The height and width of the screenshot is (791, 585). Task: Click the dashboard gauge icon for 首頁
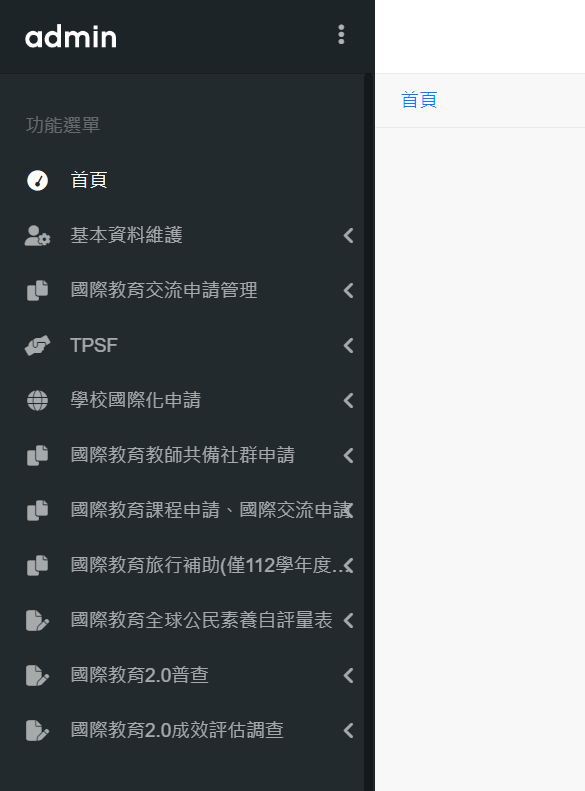click(x=37, y=180)
